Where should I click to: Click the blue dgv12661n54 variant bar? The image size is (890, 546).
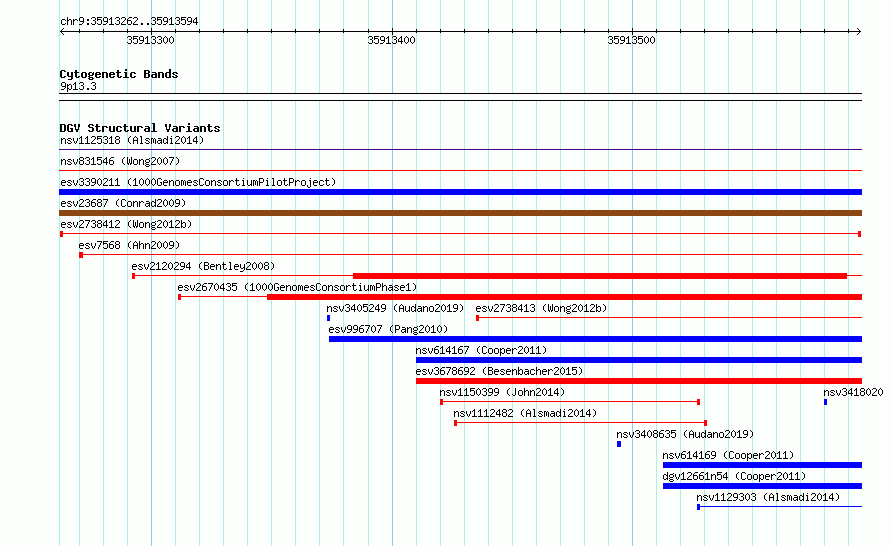coord(762,486)
